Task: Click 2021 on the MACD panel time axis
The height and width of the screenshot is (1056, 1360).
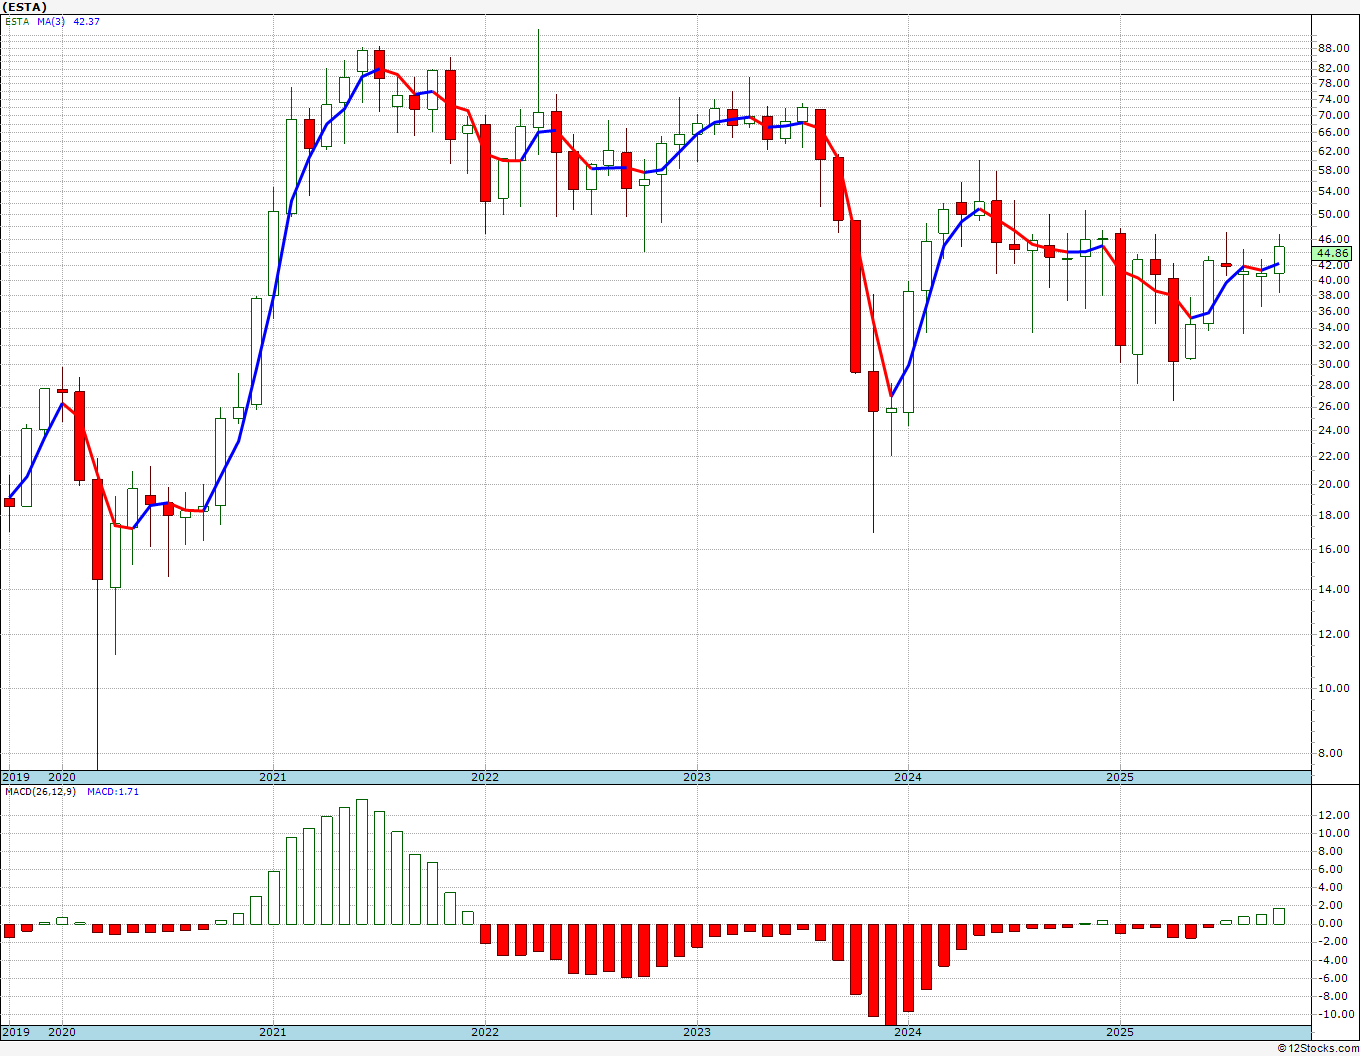Action: (273, 1032)
